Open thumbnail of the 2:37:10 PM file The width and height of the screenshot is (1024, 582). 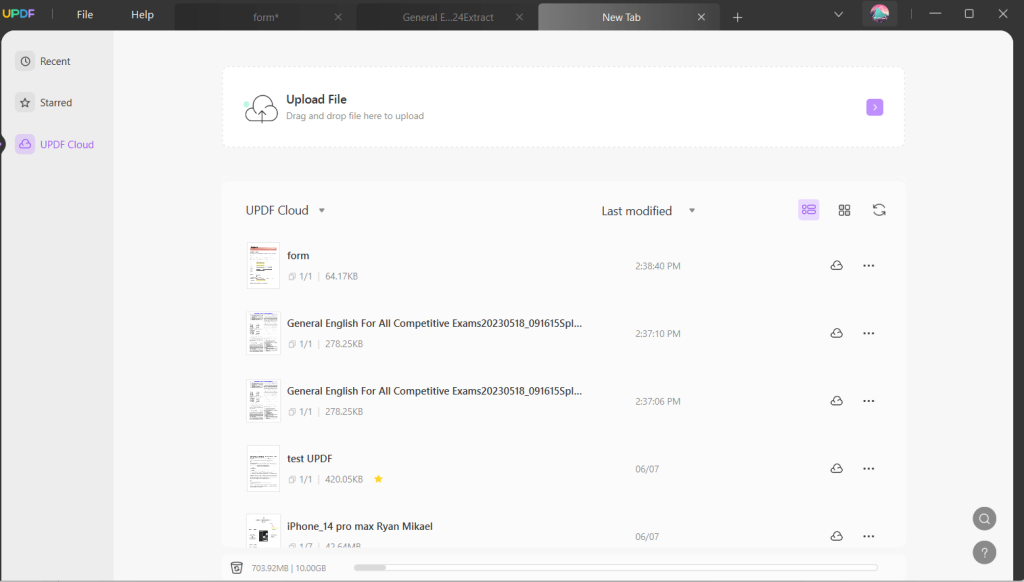pyautogui.click(x=263, y=333)
